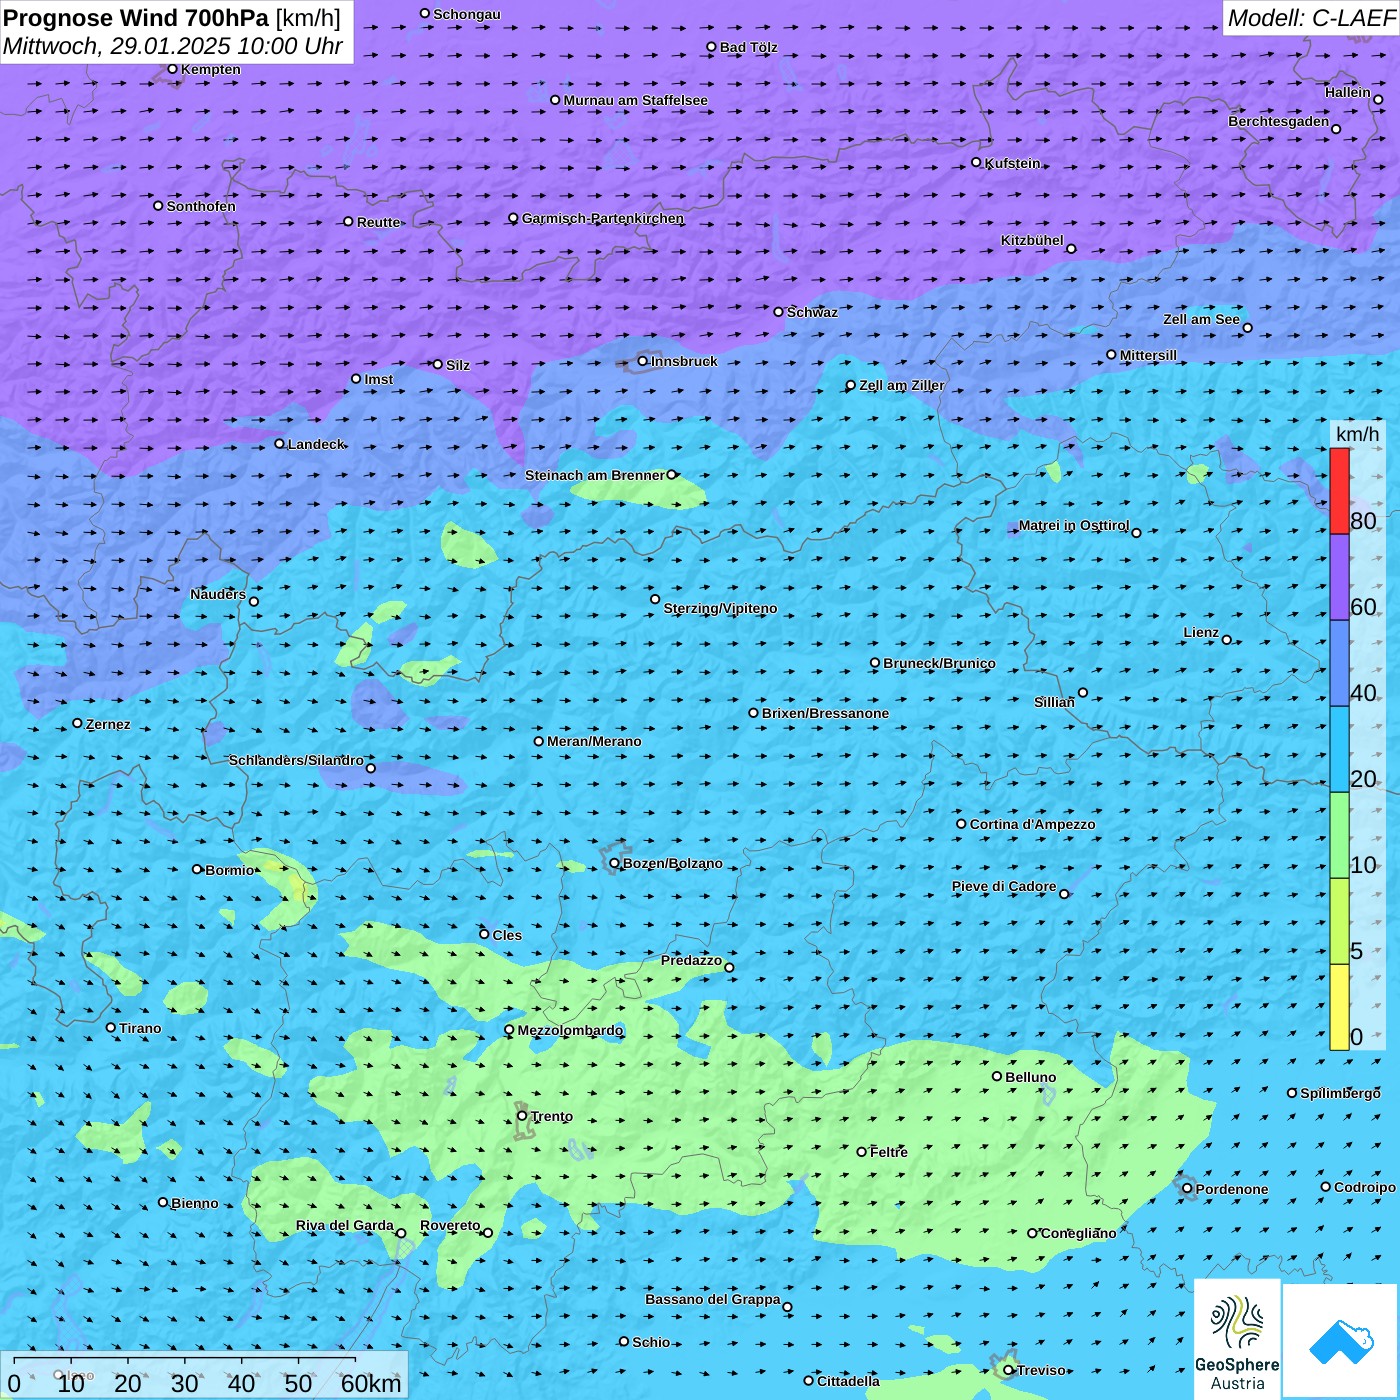Select the Bozen/Bolzano label

[673, 863]
